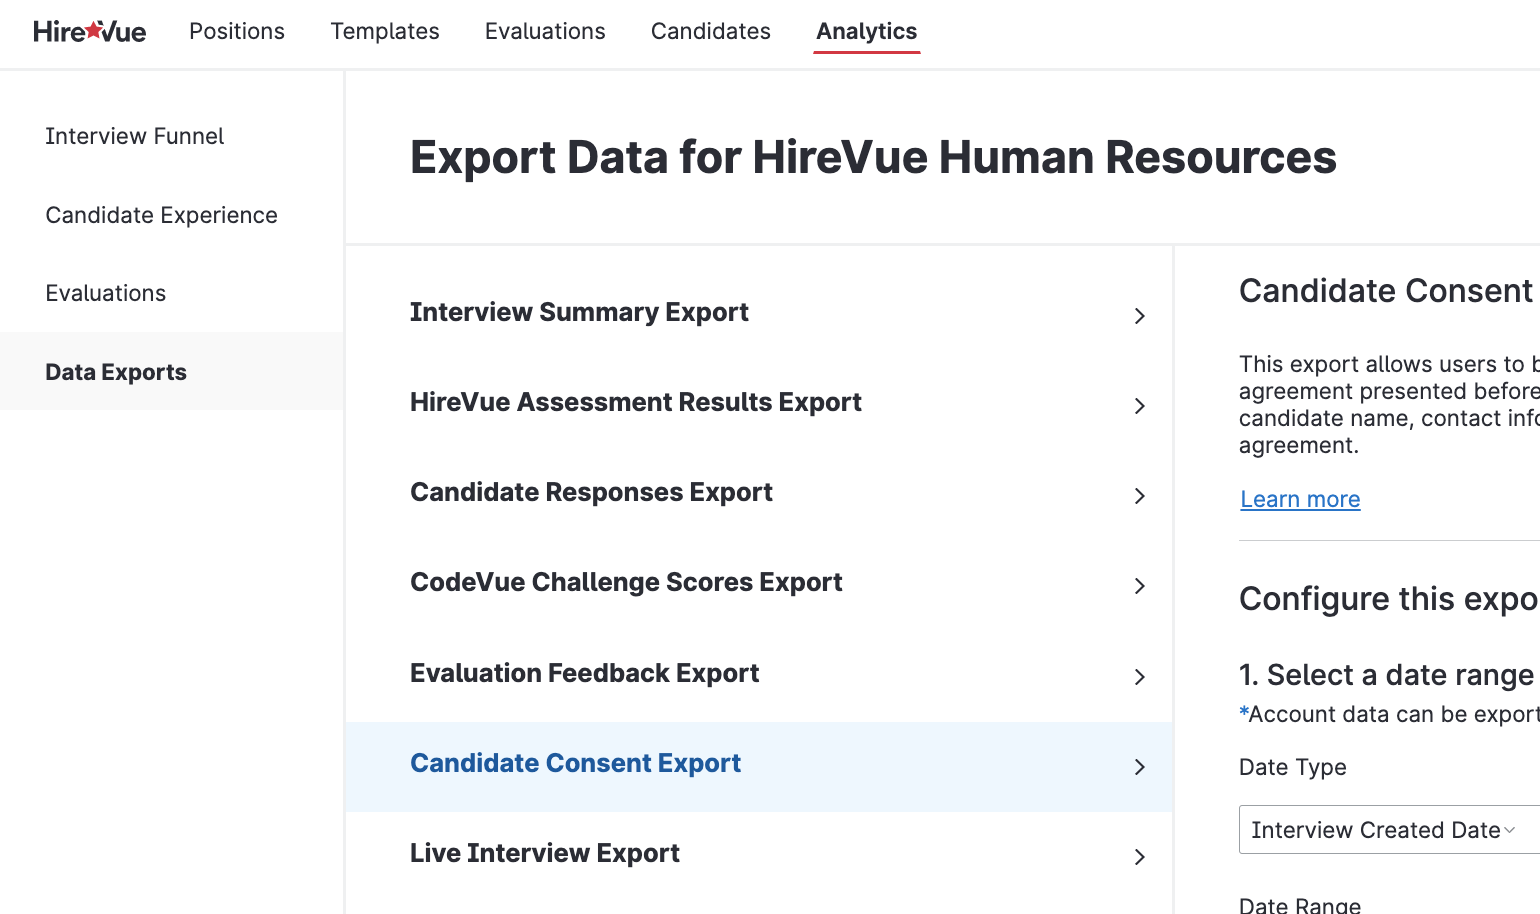Click the Candidate Consent Export chevron icon
Image resolution: width=1540 pixels, height=914 pixels.
click(x=1139, y=767)
